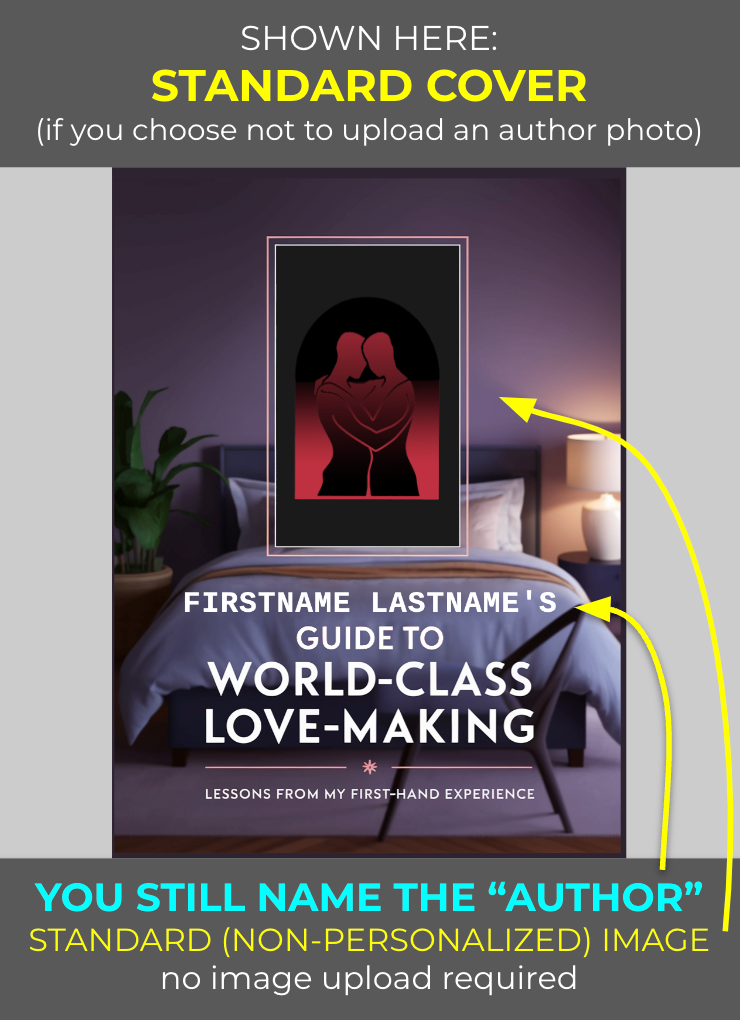This screenshot has width=740, height=1020.
Task: Click the author photo note in parentheses
Action: [369, 132]
